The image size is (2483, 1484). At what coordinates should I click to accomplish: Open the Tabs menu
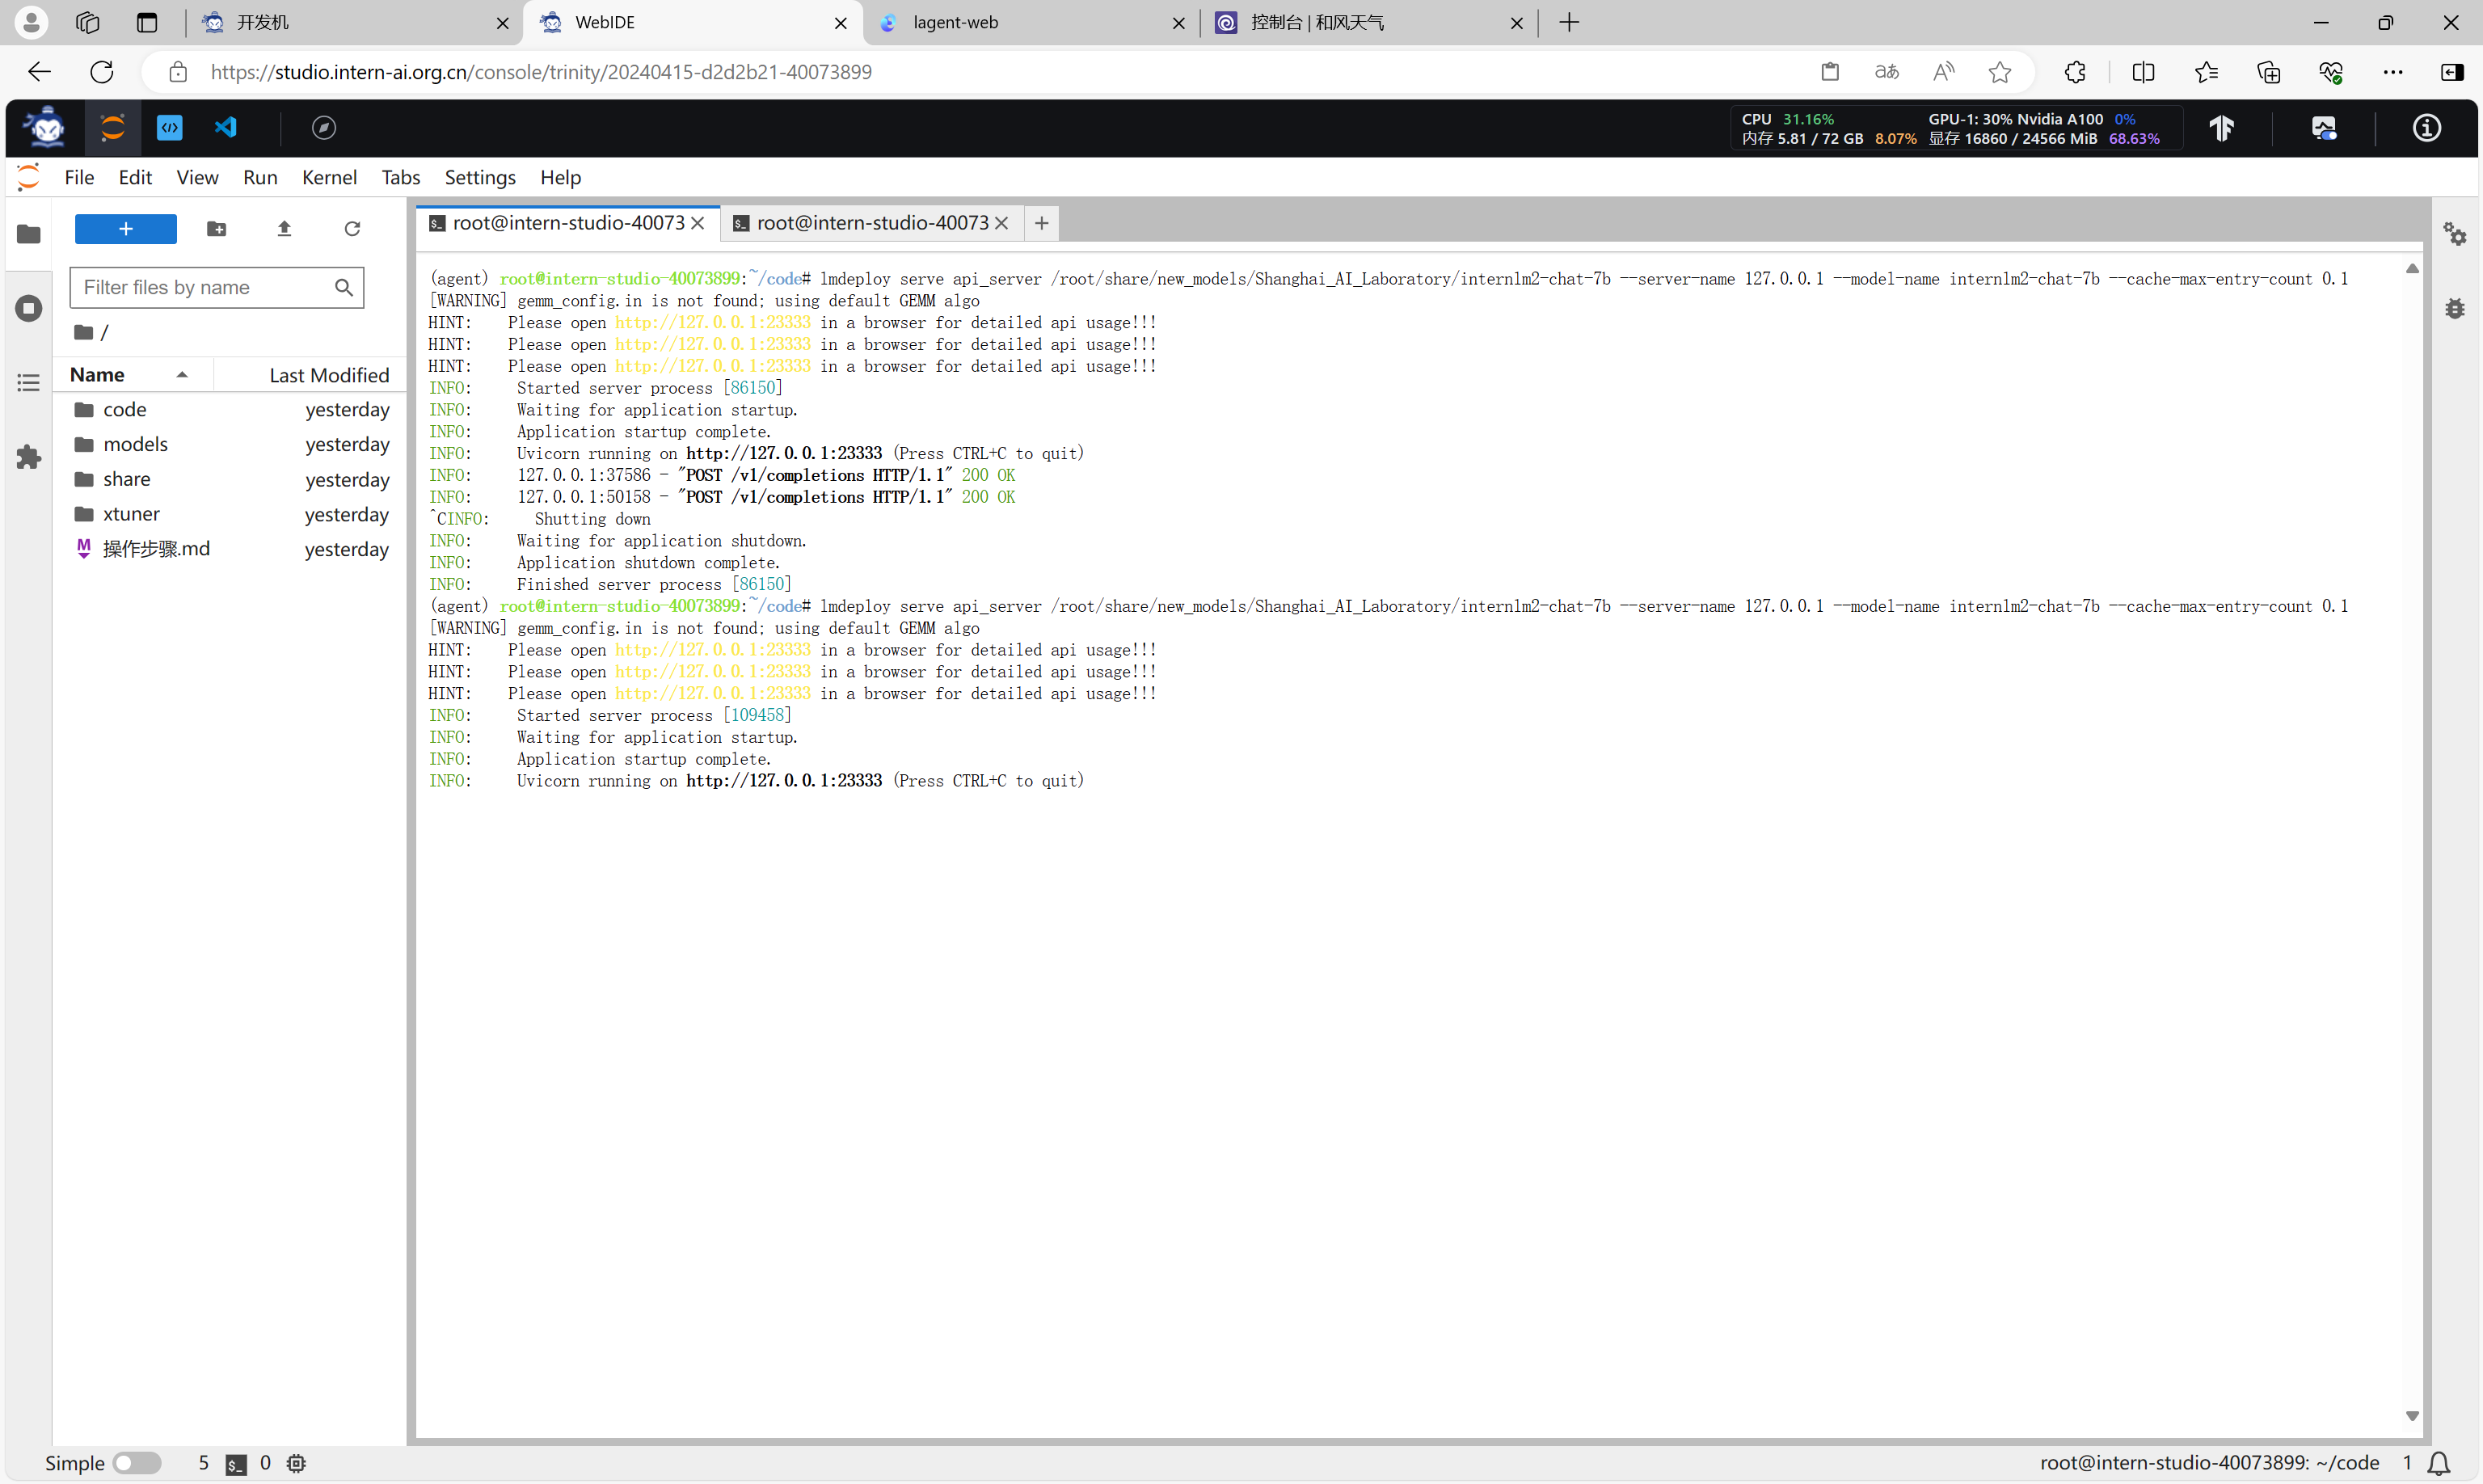[400, 177]
